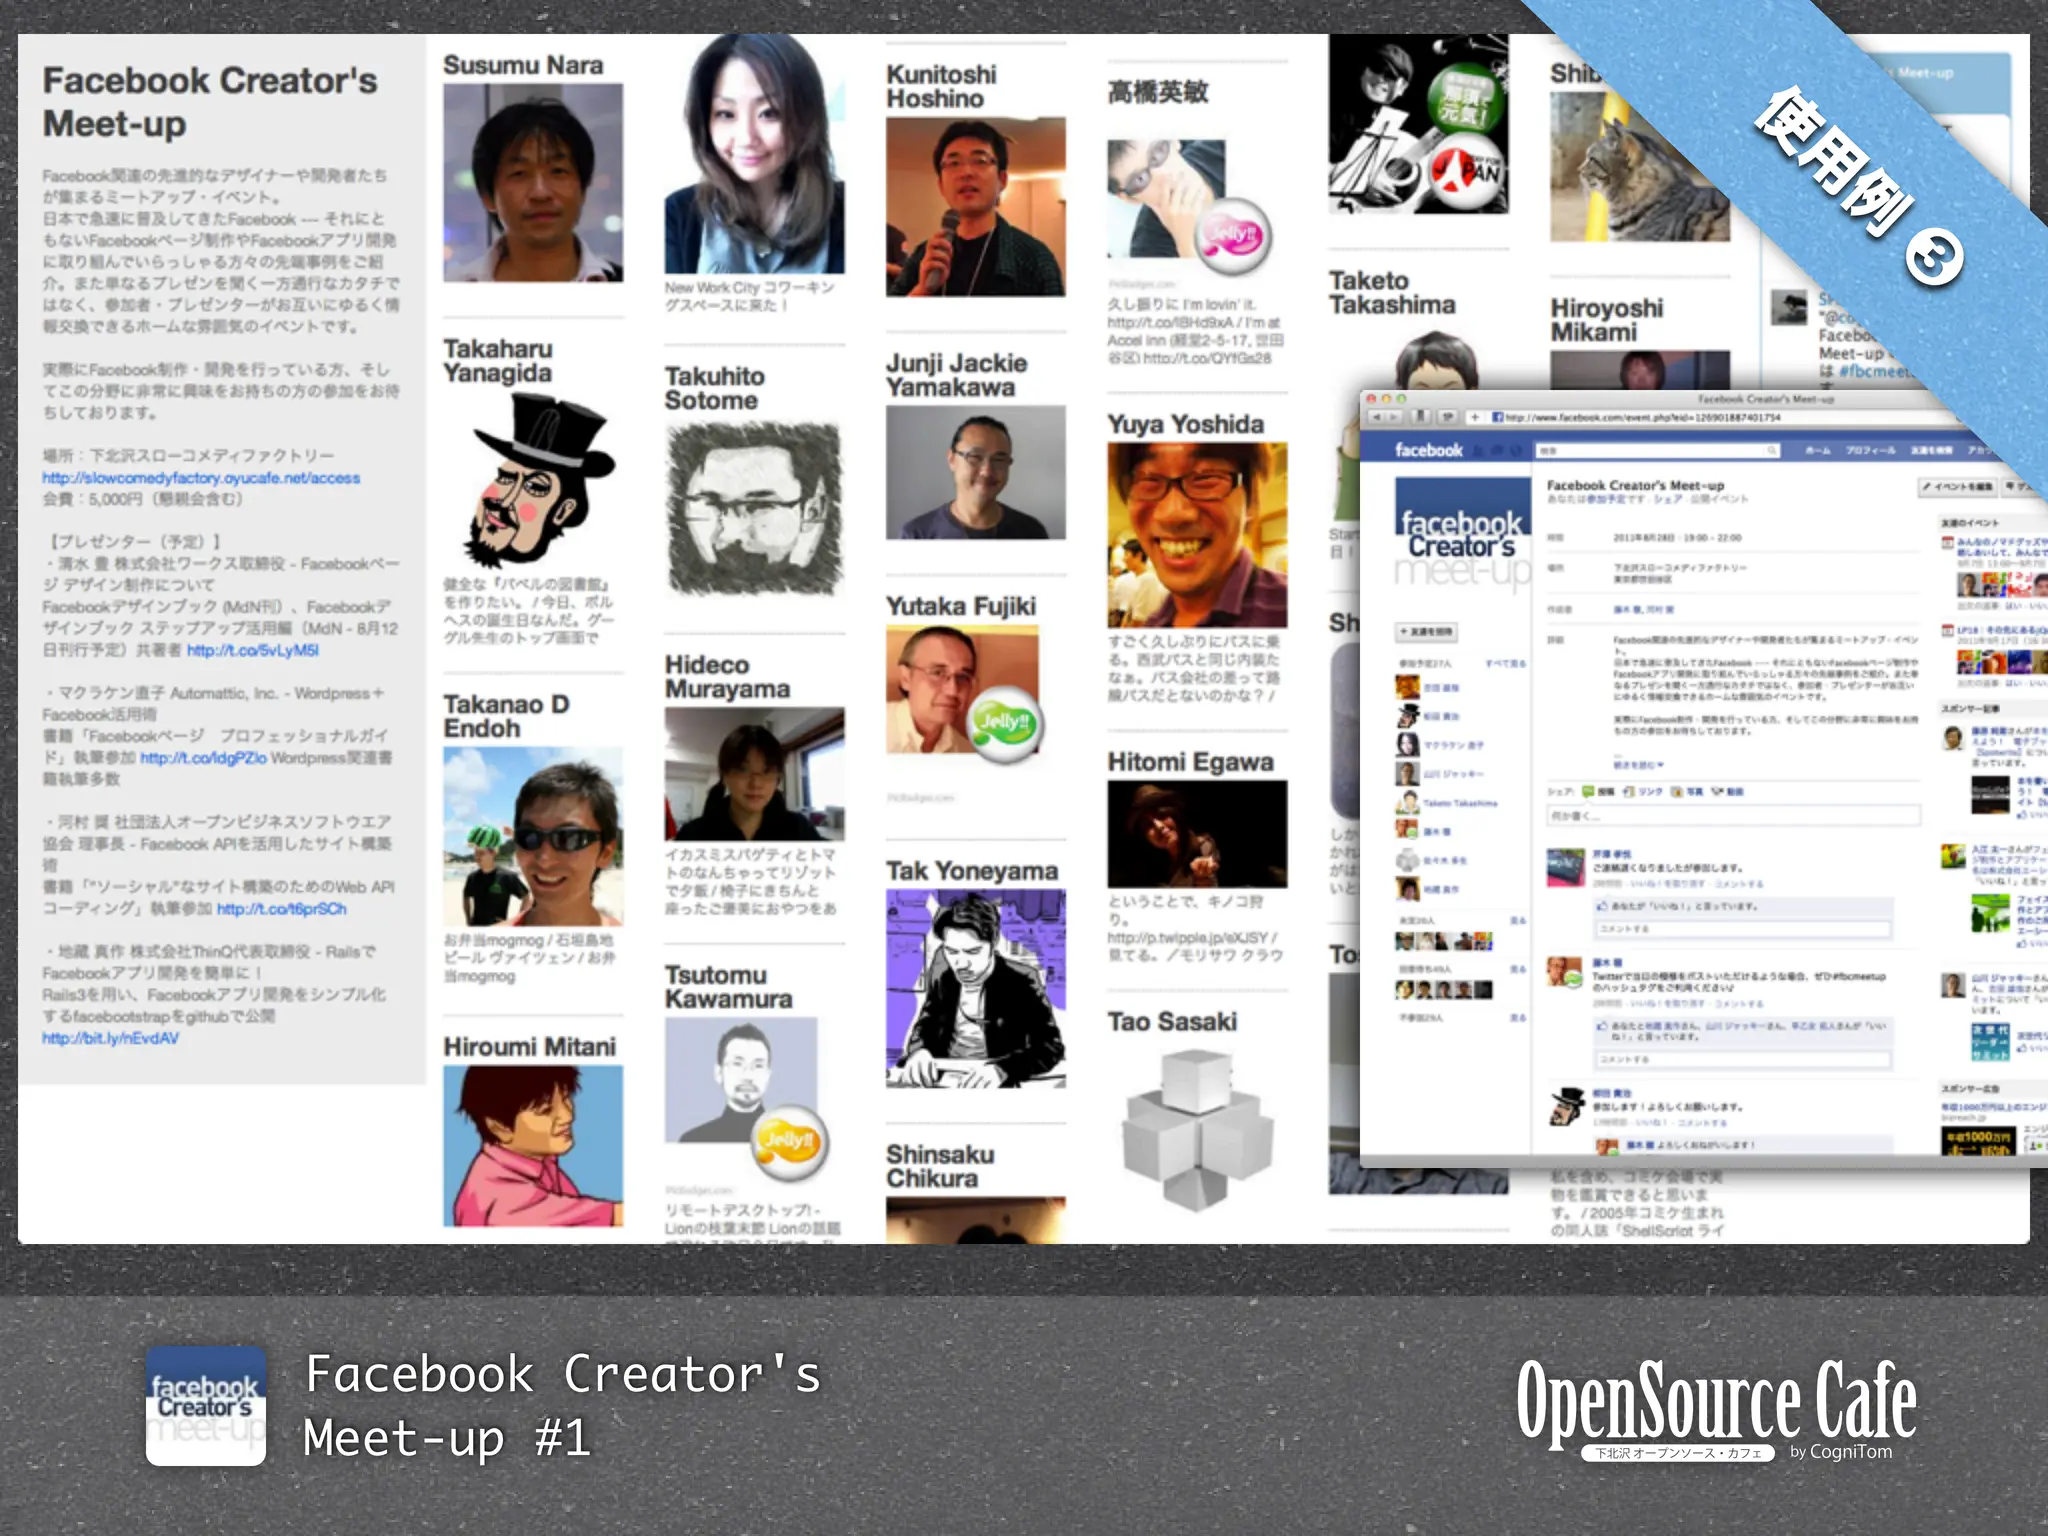
Task: Click the second calendar icon in friends' events
Action: [x=1947, y=630]
